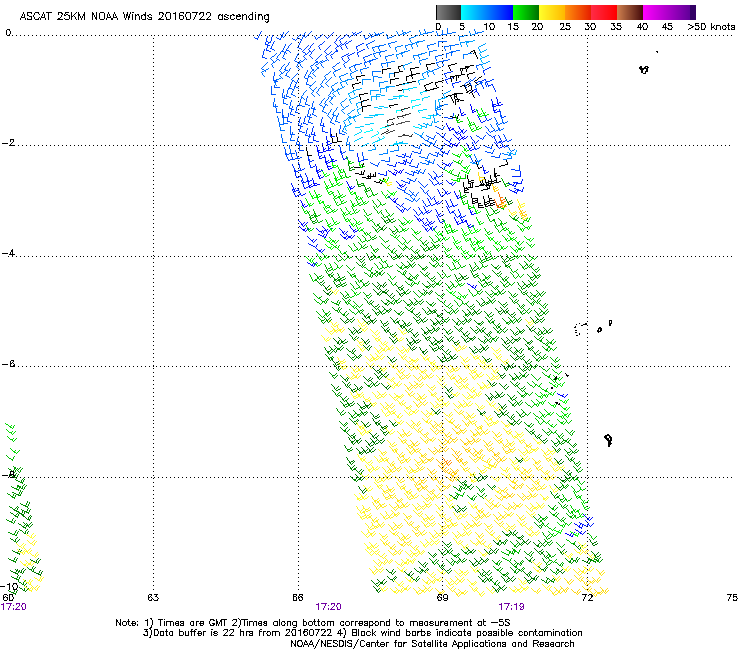Click the legend label '35'

coord(616,27)
